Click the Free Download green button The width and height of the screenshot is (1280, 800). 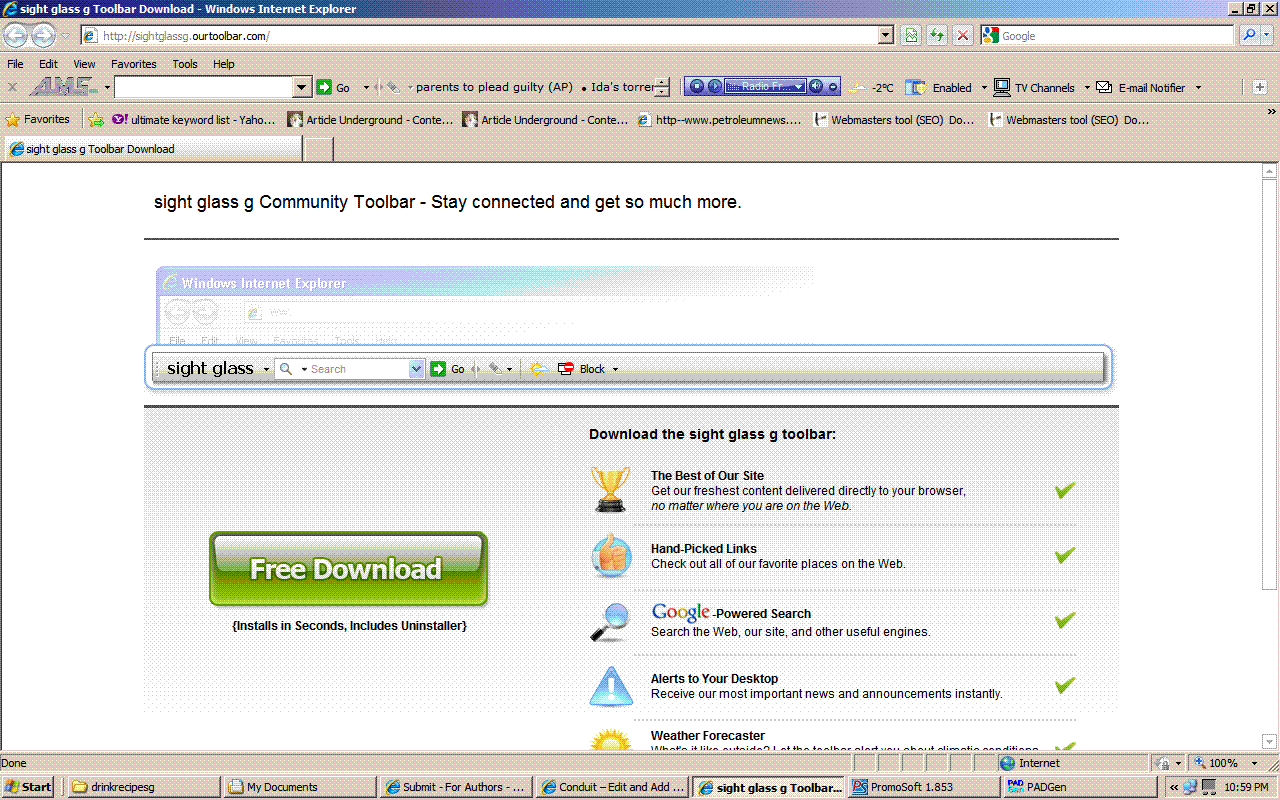348,569
